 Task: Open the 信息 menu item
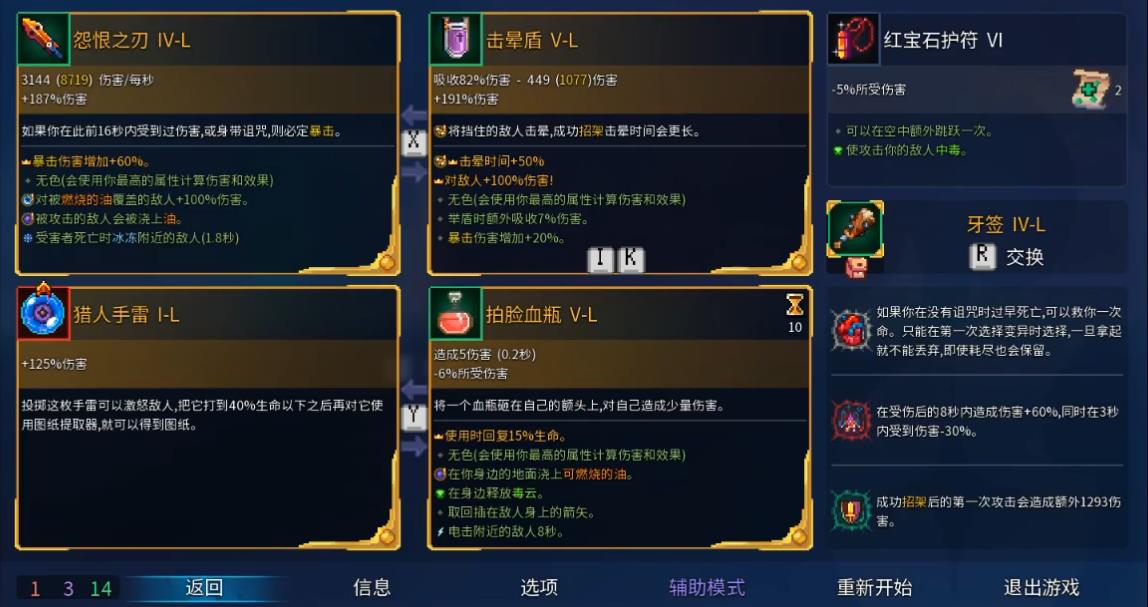pos(372,587)
